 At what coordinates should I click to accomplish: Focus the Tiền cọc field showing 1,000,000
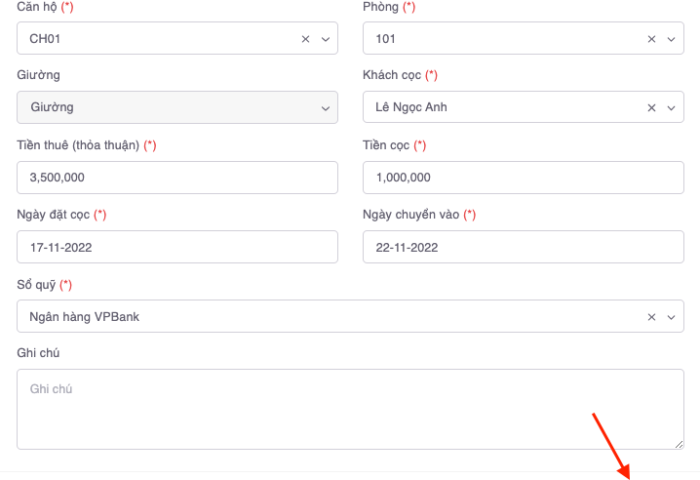click(523, 178)
